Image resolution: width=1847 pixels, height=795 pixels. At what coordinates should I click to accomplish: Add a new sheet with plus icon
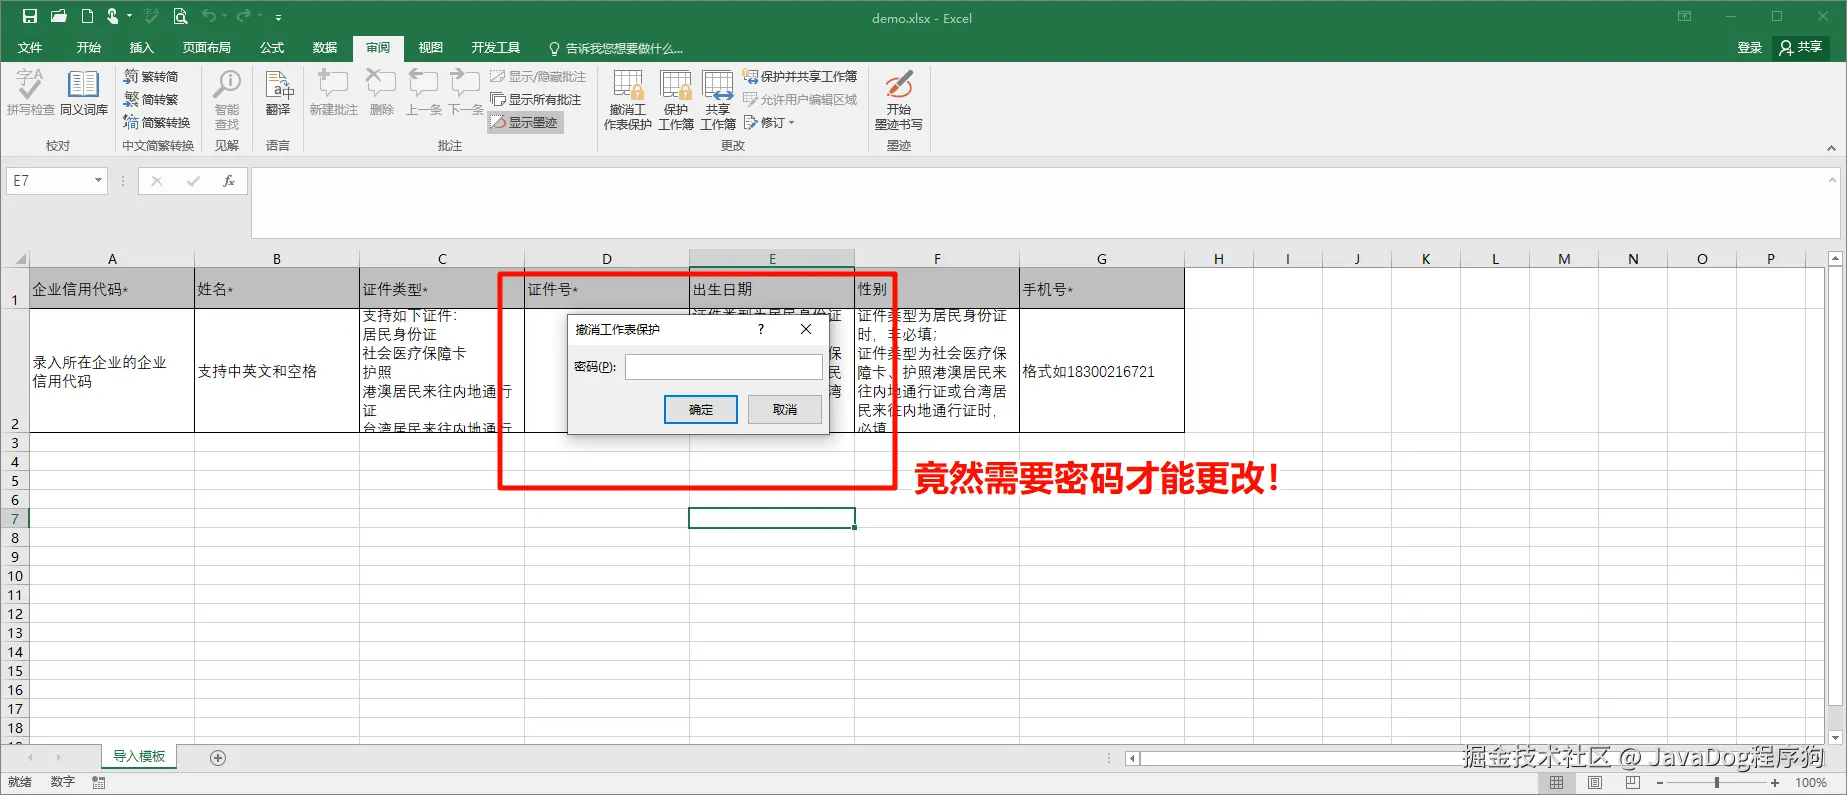(x=218, y=758)
